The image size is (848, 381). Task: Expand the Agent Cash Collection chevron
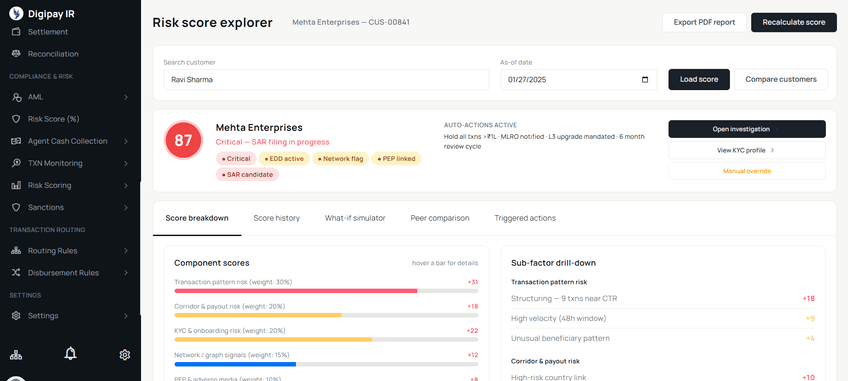coord(125,141)
